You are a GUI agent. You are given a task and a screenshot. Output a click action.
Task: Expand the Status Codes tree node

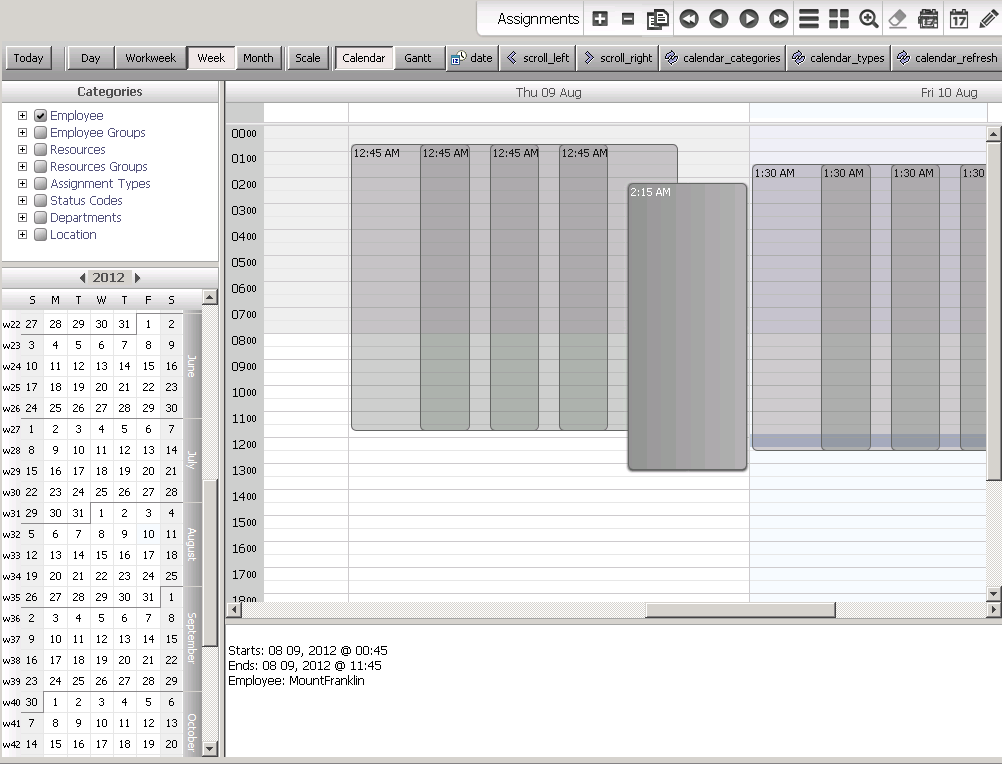[22, 200]
